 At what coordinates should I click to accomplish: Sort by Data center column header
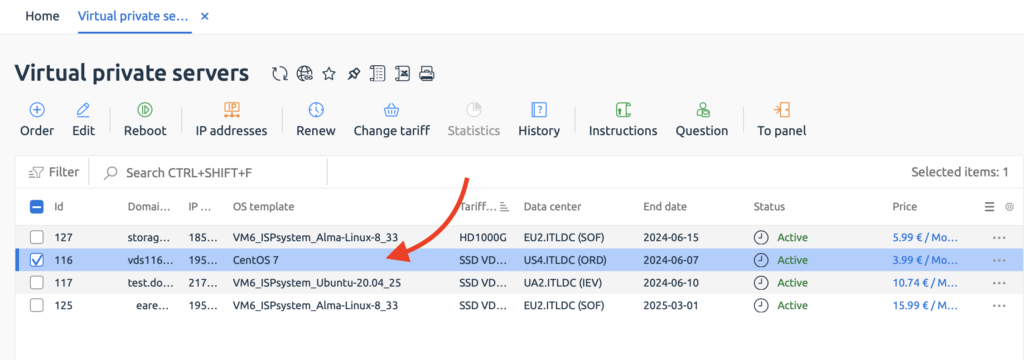tap(552, 206)
